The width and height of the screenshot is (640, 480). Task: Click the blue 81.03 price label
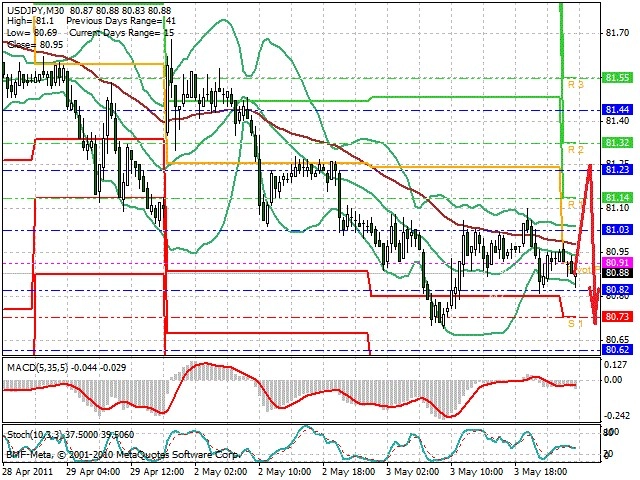pos(618,230)
